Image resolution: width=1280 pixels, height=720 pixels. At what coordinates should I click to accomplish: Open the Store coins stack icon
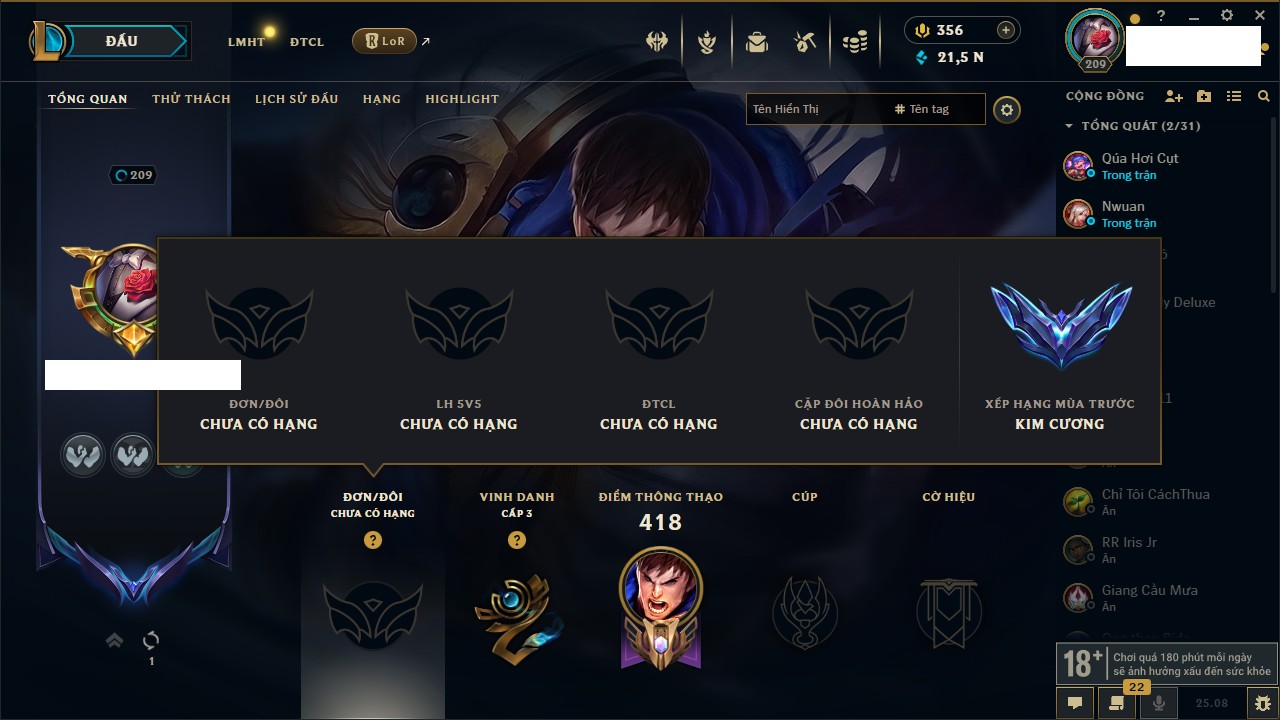click(854, 42)
